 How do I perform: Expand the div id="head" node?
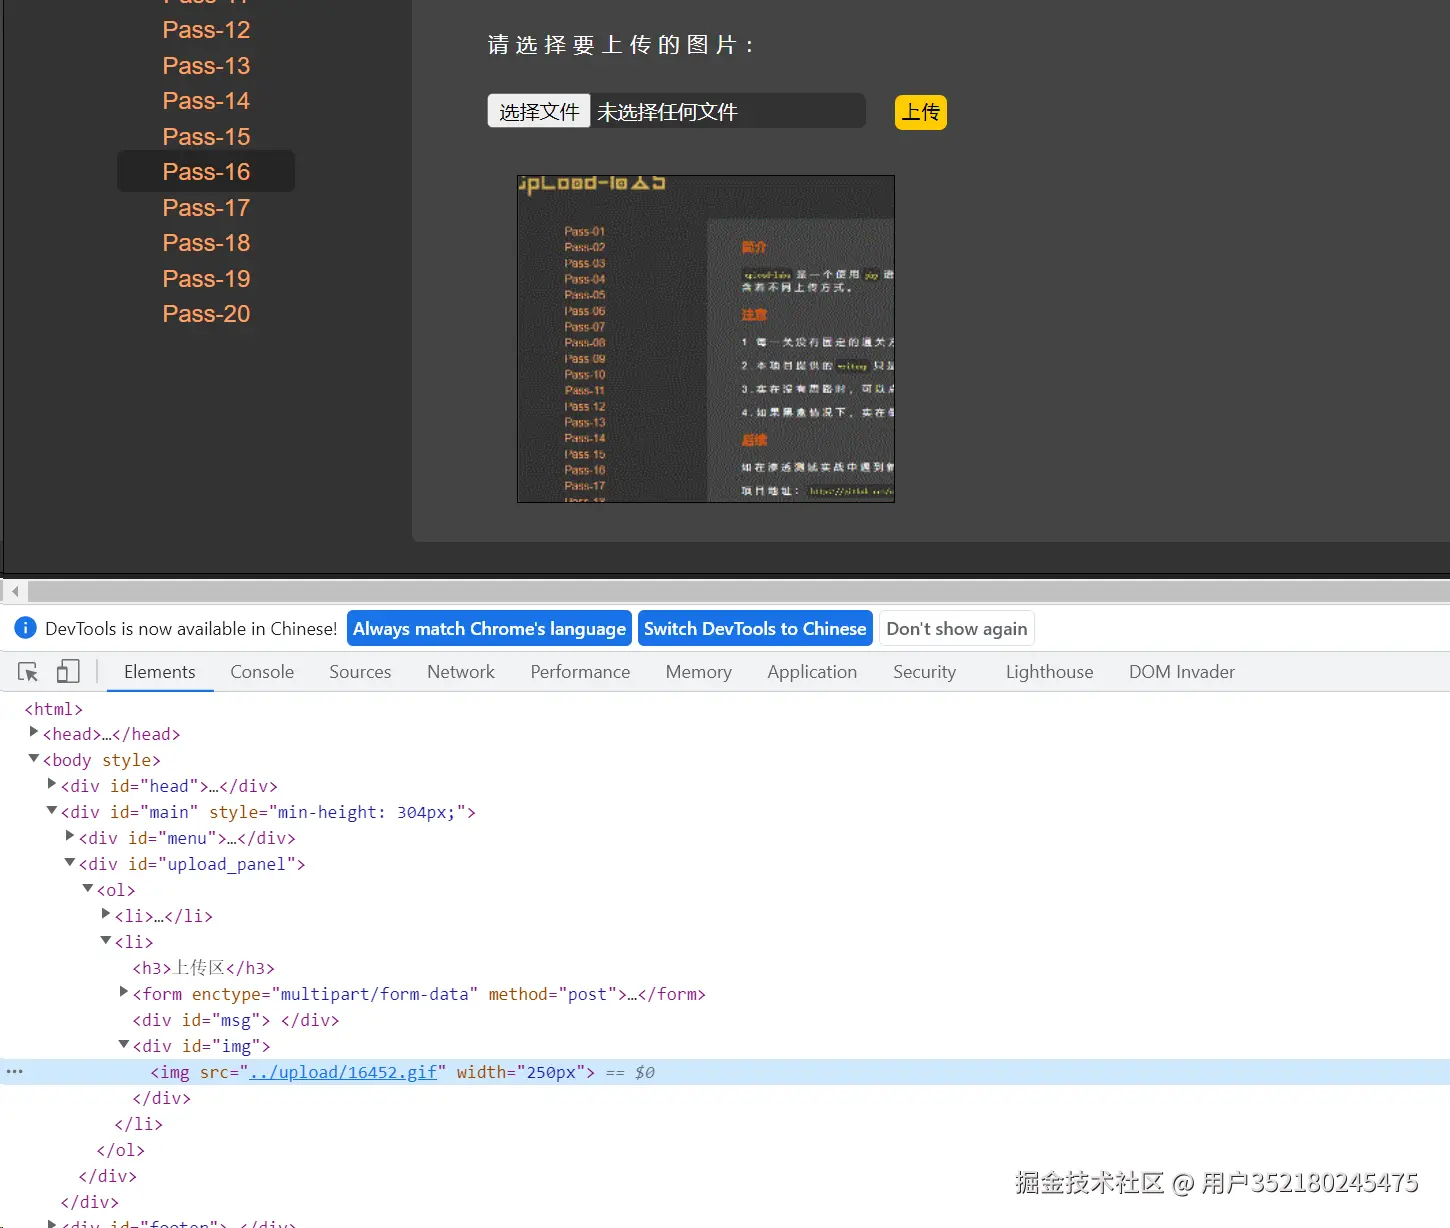pos(52,785)
